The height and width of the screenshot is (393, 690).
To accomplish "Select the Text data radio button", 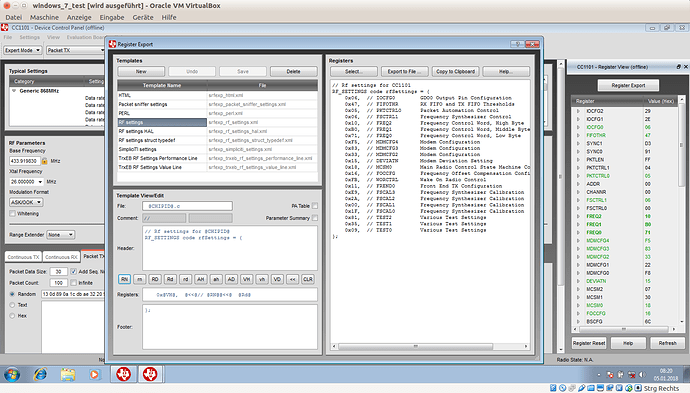I will [12, 305].
